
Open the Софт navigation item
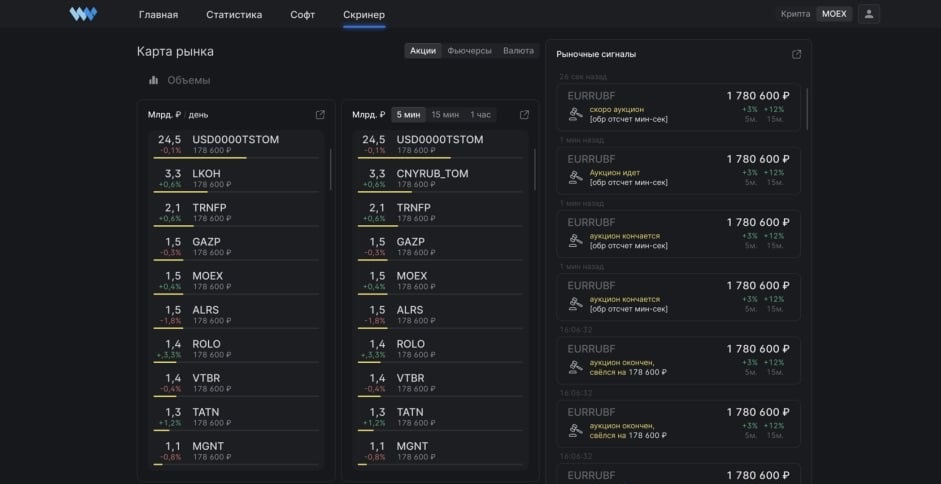(x=302, y=15)
